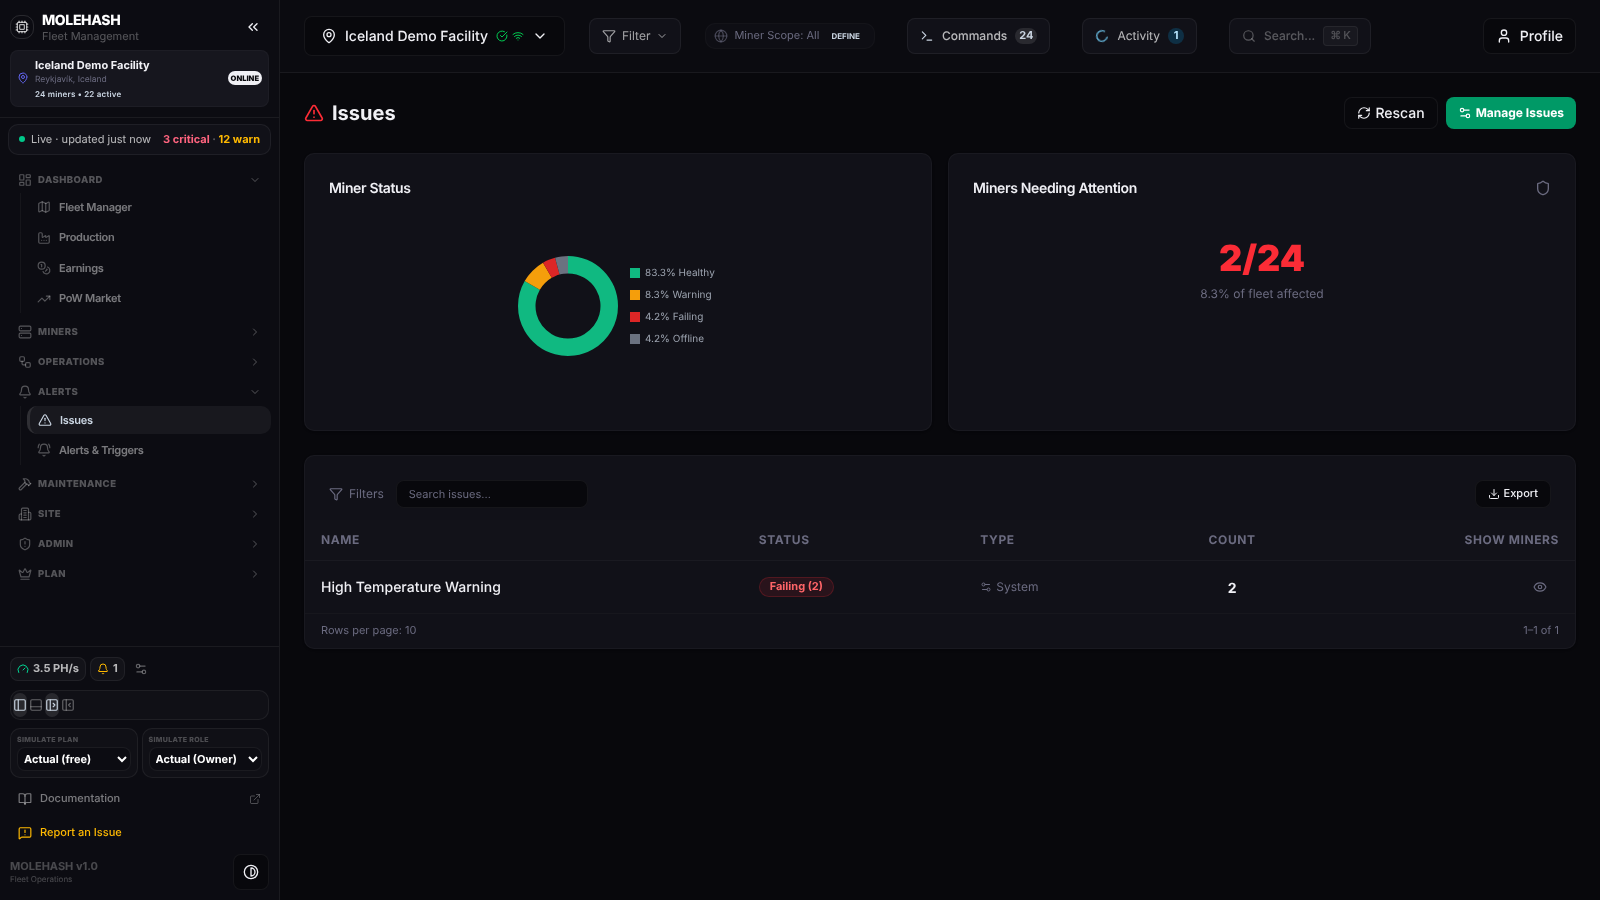Collapse the DASHBOARD section
The width and height of the screenshot is (1600, 900).
click(139, 180)
